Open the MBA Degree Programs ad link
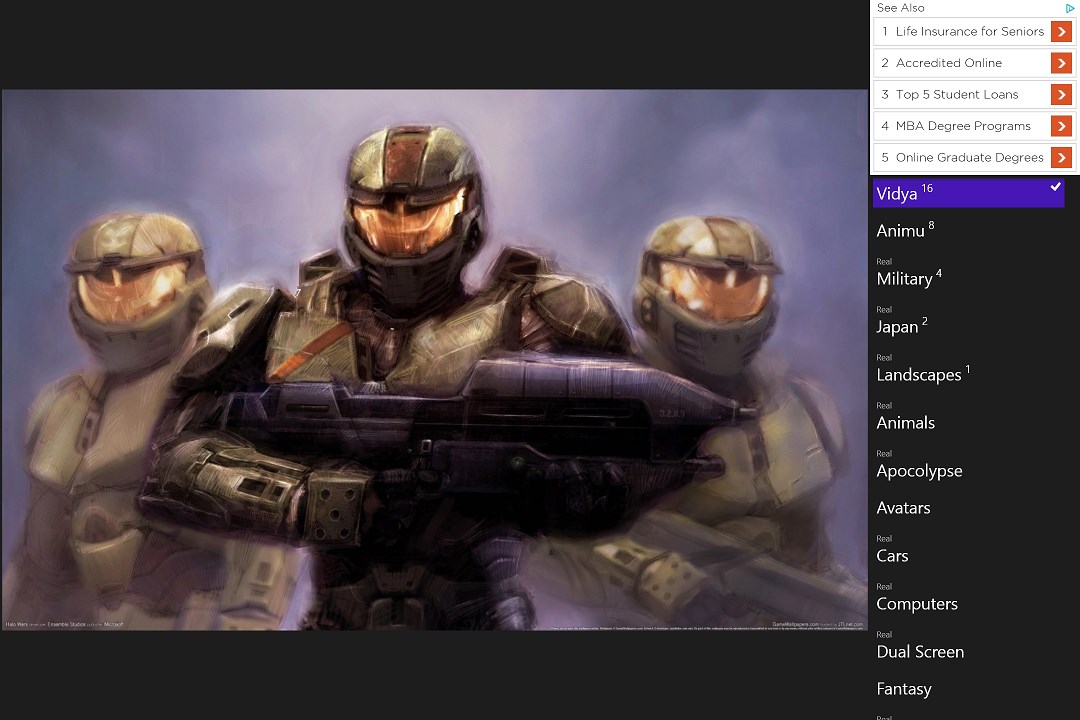1080x720 pixels. point(974,126)
